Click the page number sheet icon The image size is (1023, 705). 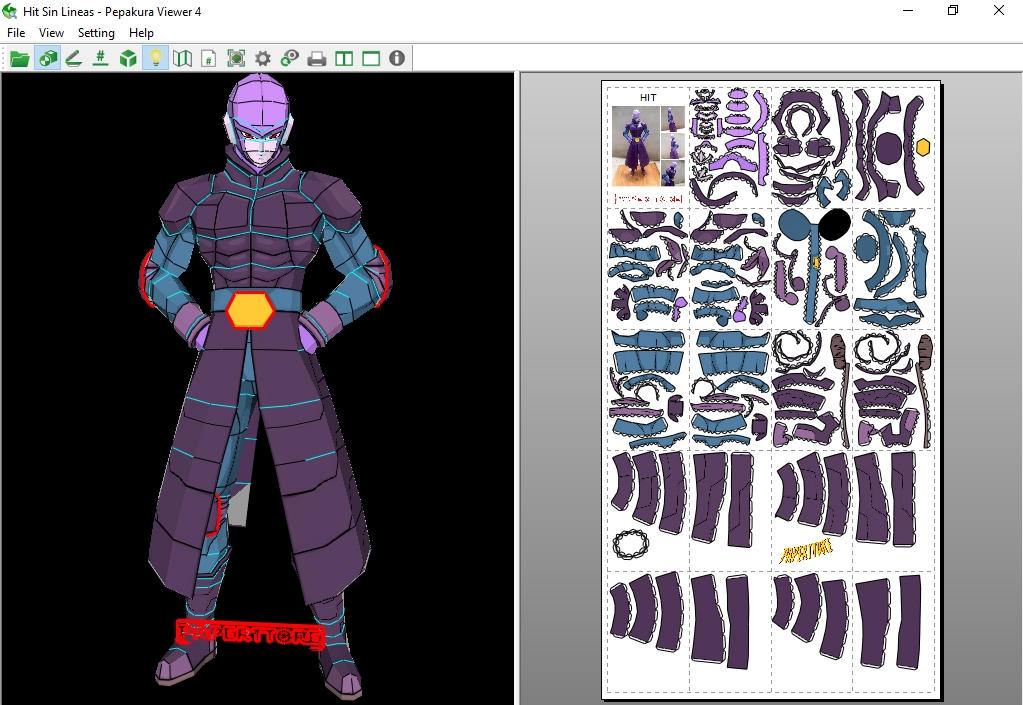coord(208,59)
